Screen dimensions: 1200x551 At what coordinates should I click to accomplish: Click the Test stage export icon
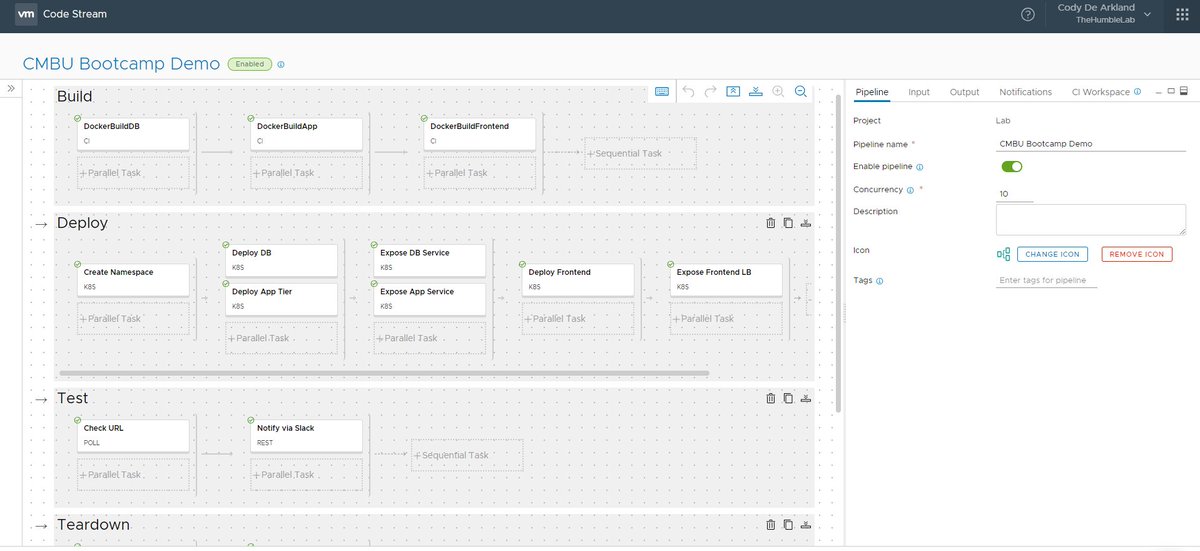tap(806, 398)
